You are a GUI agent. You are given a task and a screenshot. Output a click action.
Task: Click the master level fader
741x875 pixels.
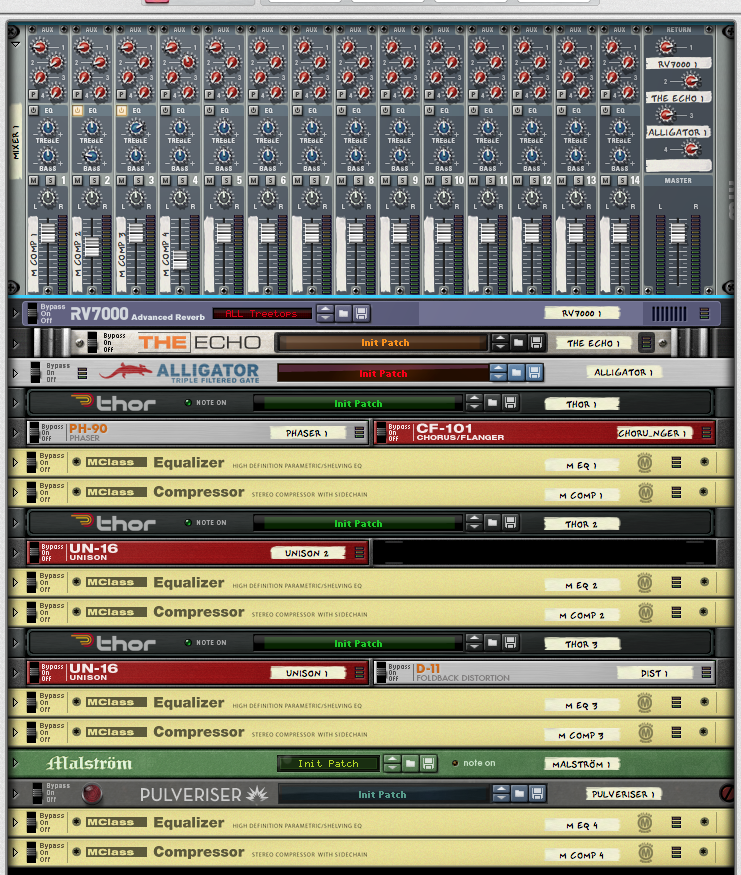(x=677, y=232)
